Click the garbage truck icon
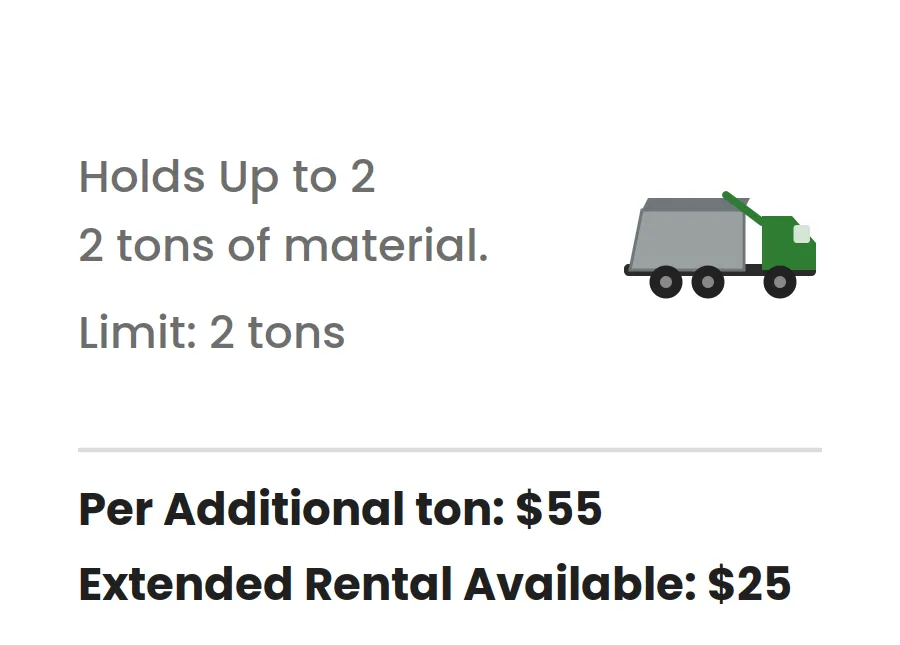Viewport: 900px width, 645px height. click(720, 244)
